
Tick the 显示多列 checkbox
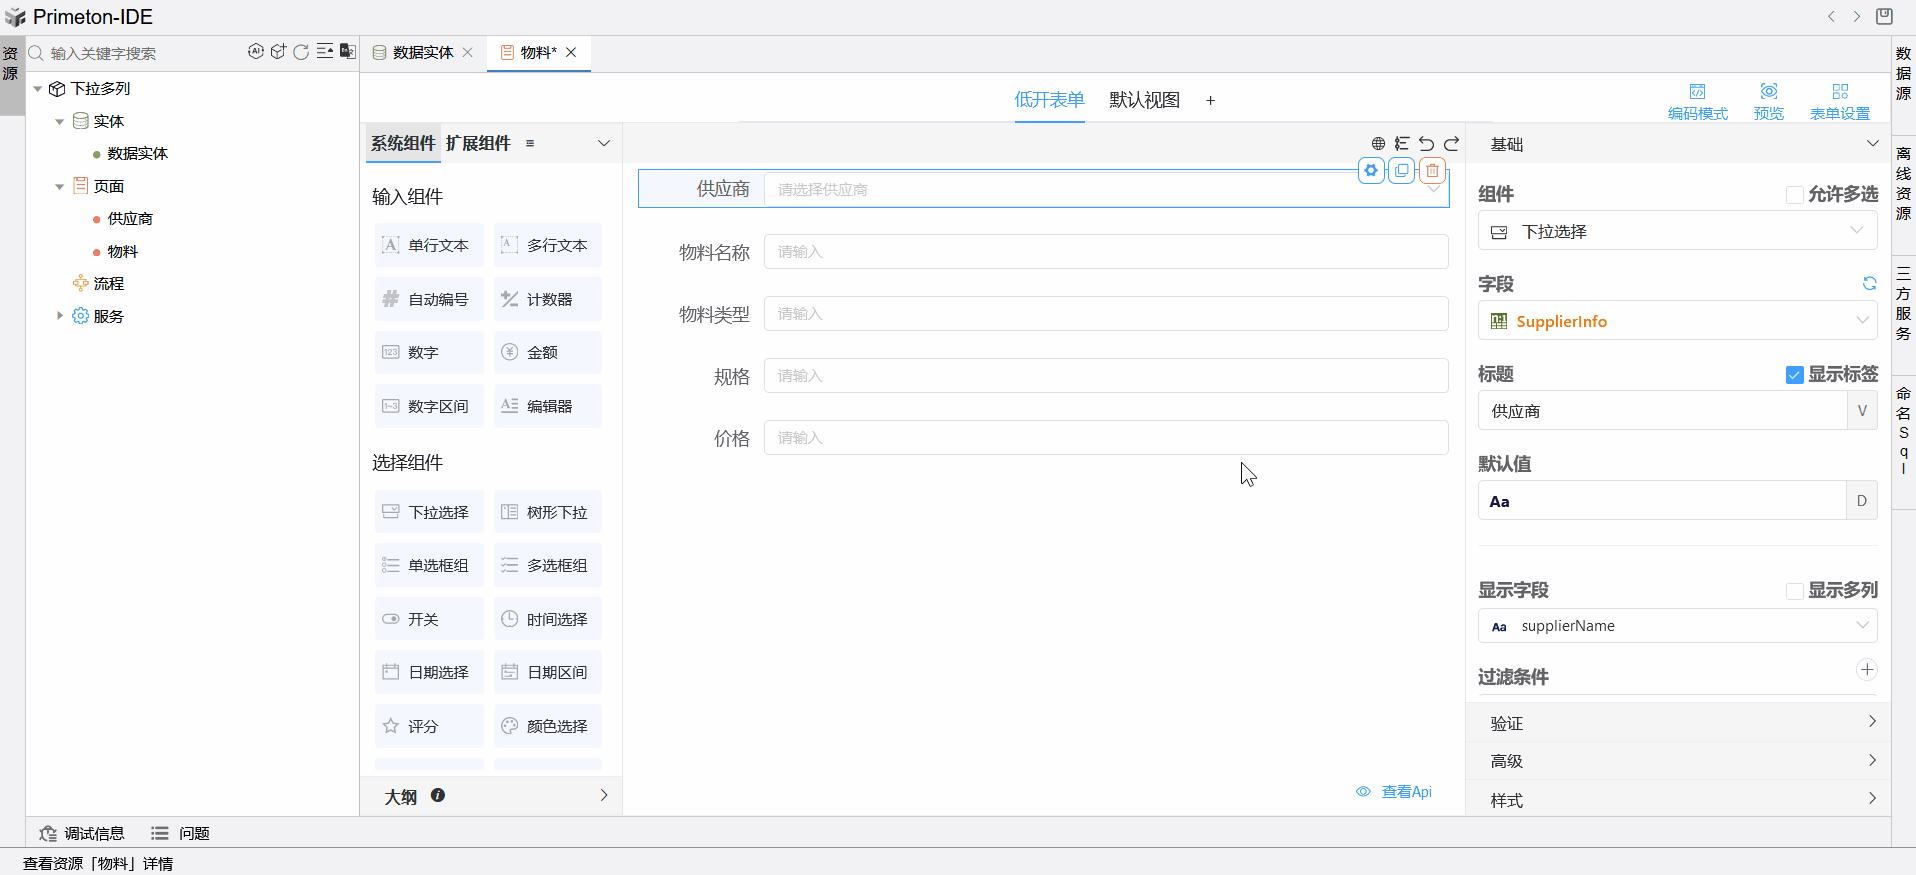tap(1795, 591)
